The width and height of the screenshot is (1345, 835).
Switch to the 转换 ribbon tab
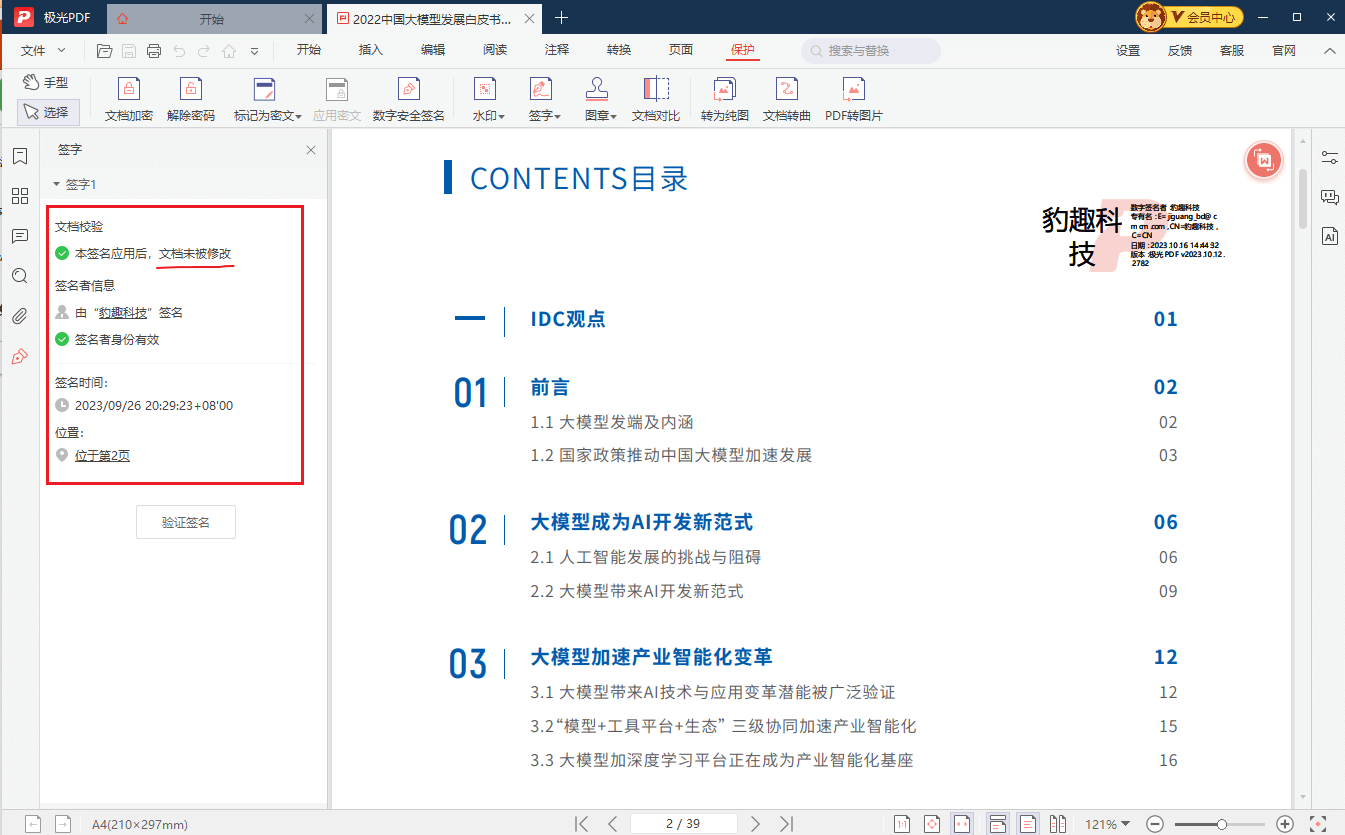pyautogui.click(x=618, y=47)
